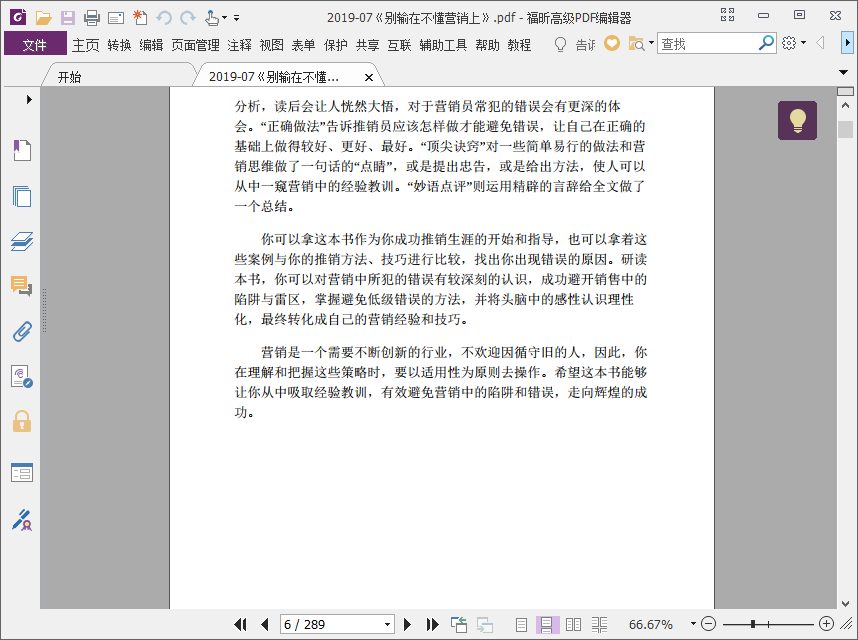This screenshot has height=640, width=858.
Task: Go to the next page
Action: coord(407,624)
